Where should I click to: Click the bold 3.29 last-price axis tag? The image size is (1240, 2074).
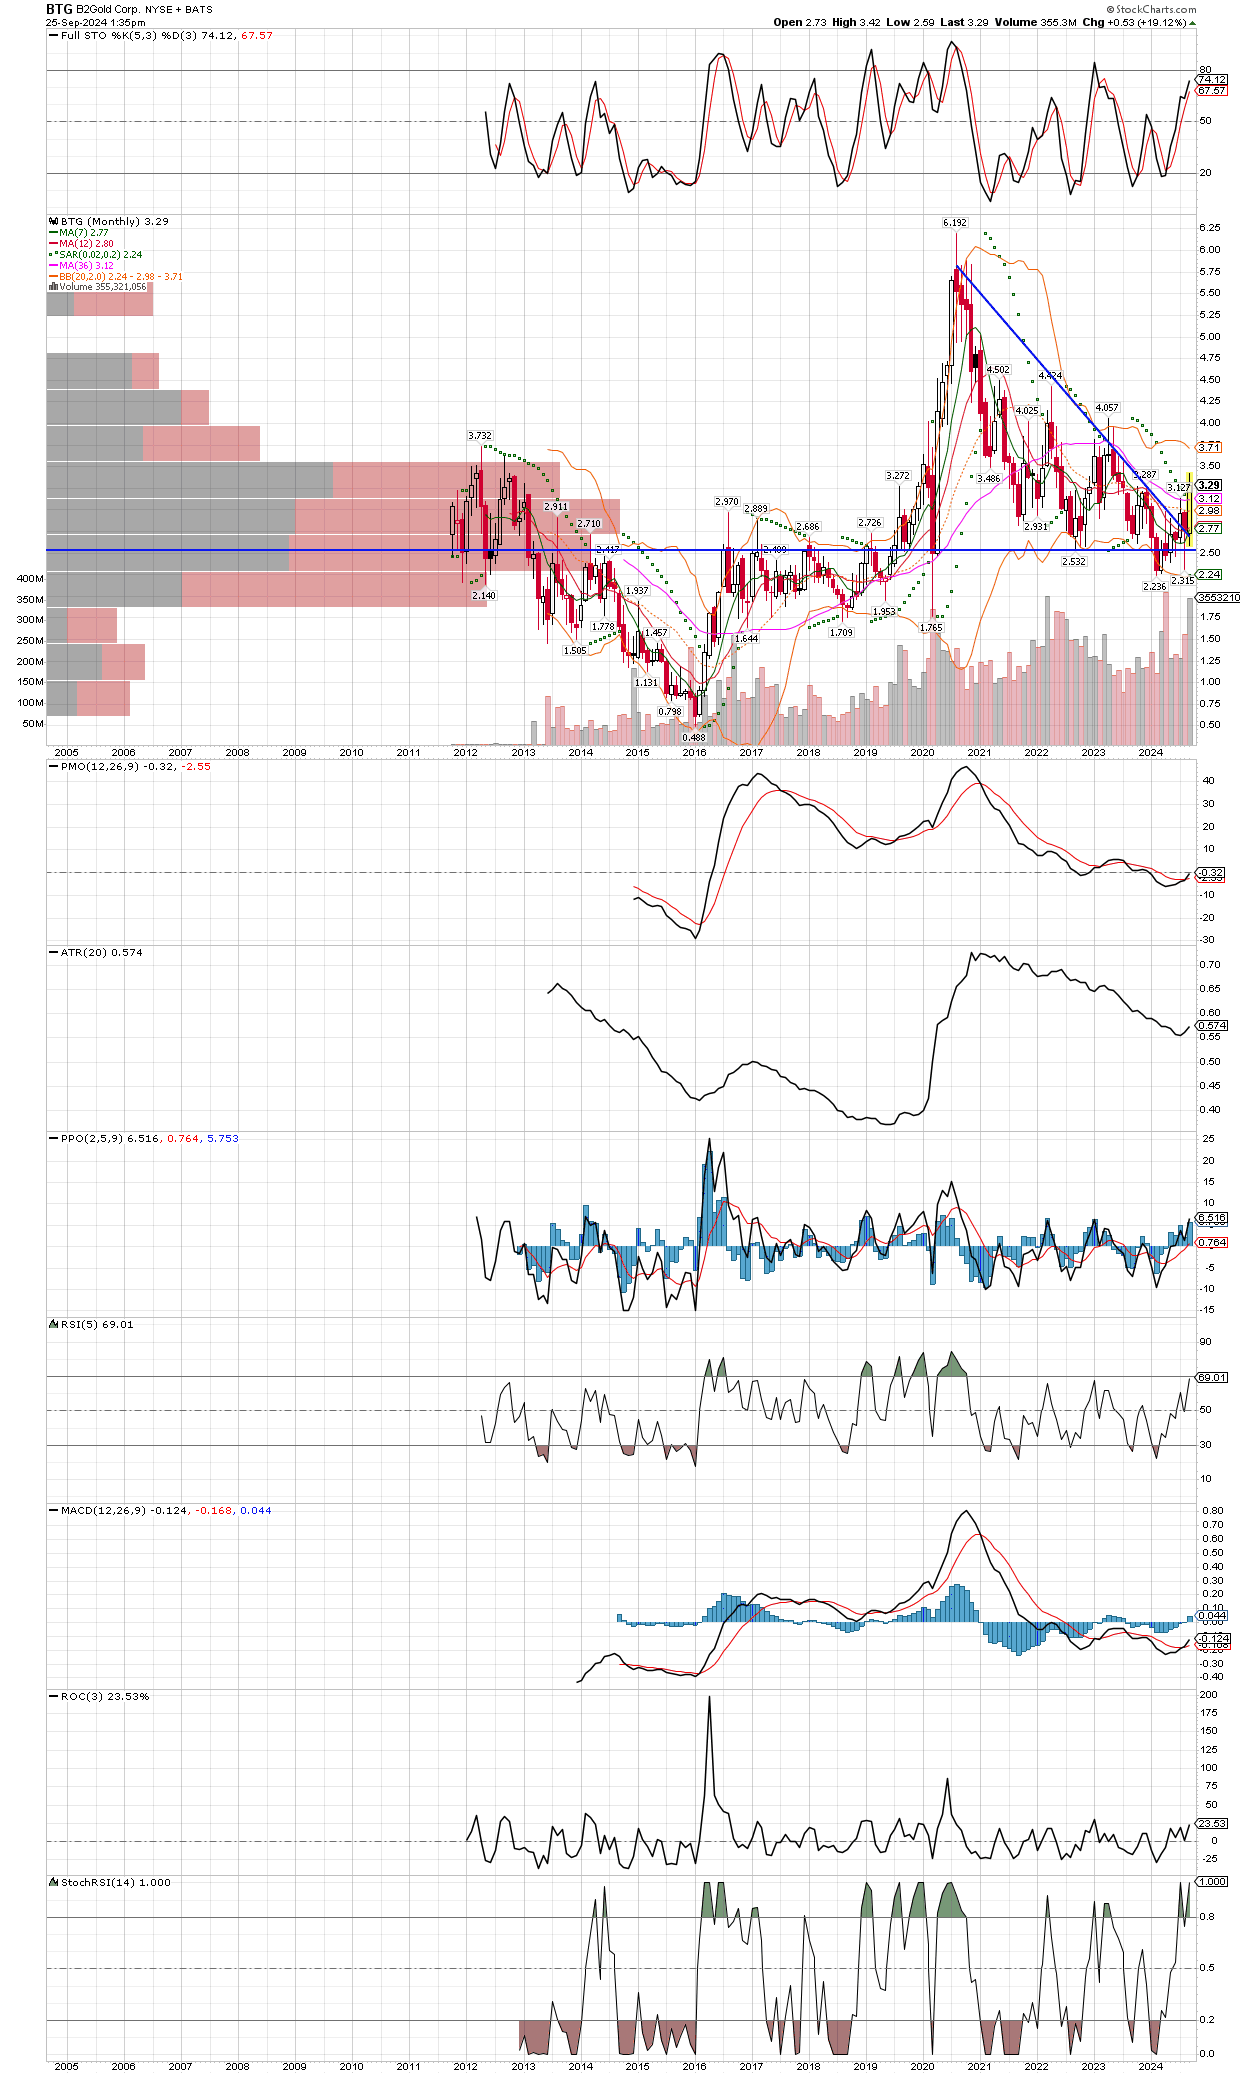click(x=1209, y=485)
